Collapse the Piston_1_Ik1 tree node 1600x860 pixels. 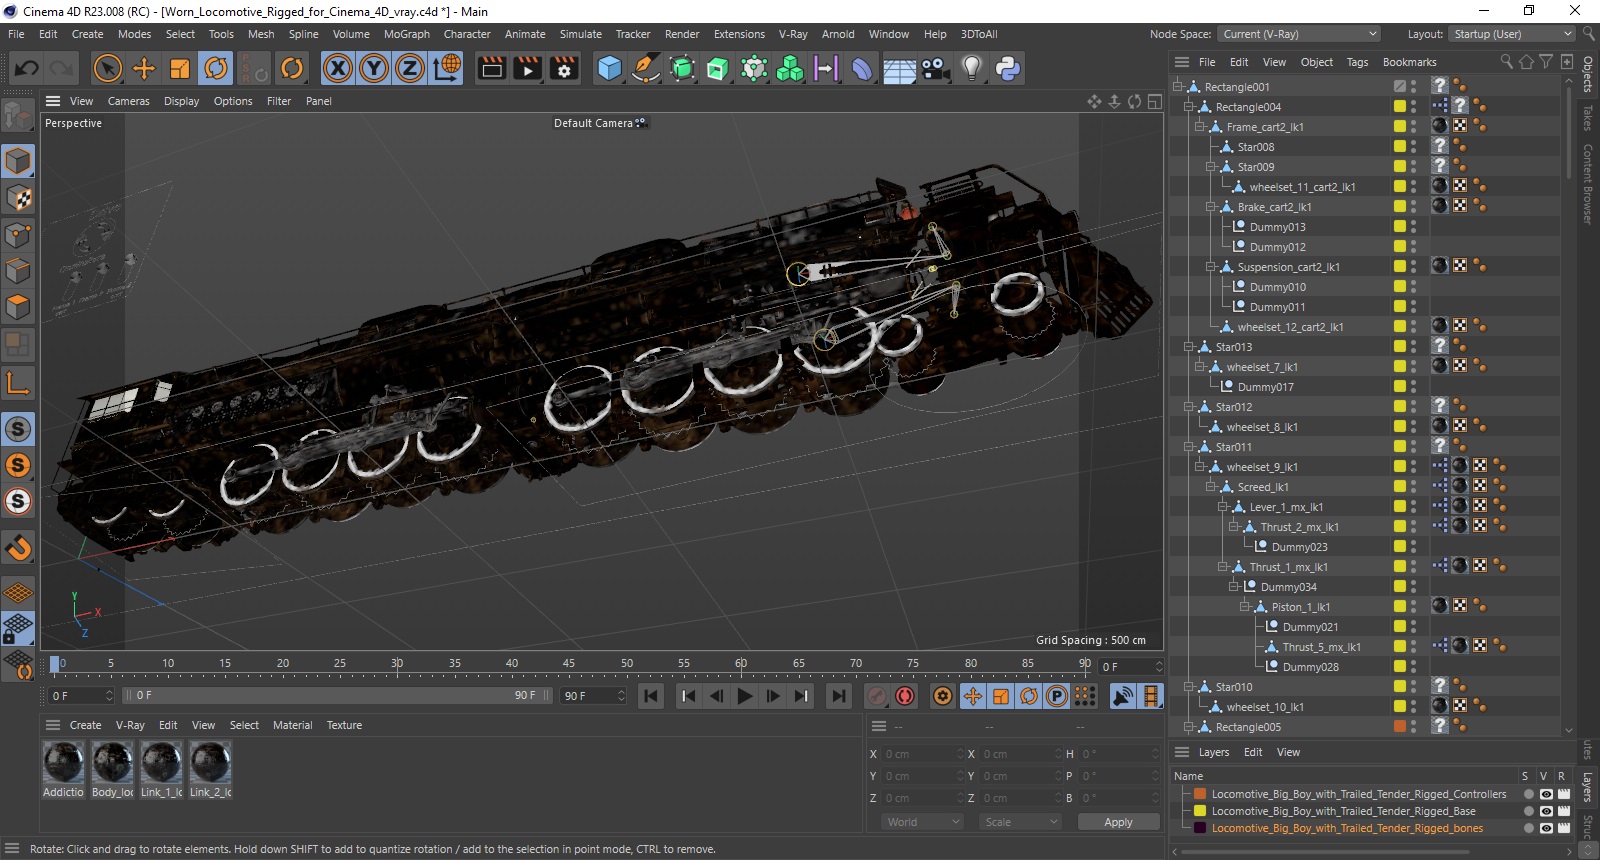click(x=1245, y=607)
